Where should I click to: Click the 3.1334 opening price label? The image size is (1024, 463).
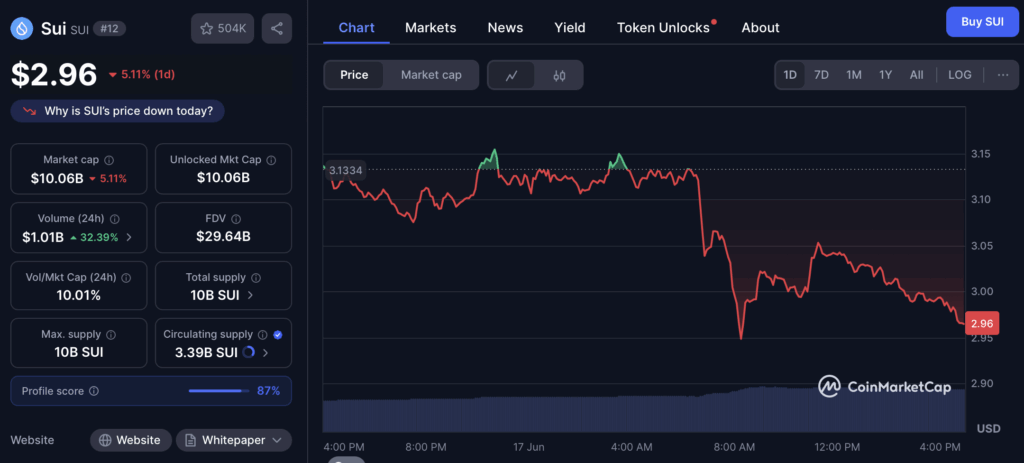345,170
